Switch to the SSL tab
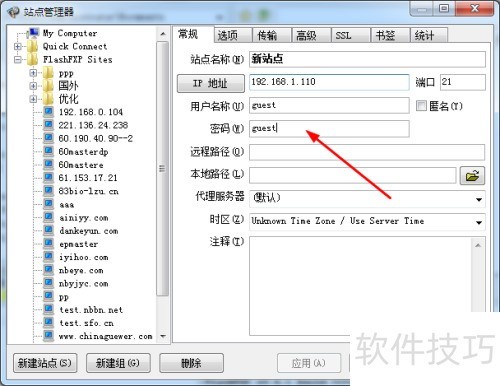The width and height of the screenshot is (500, 386). [350, 35]
